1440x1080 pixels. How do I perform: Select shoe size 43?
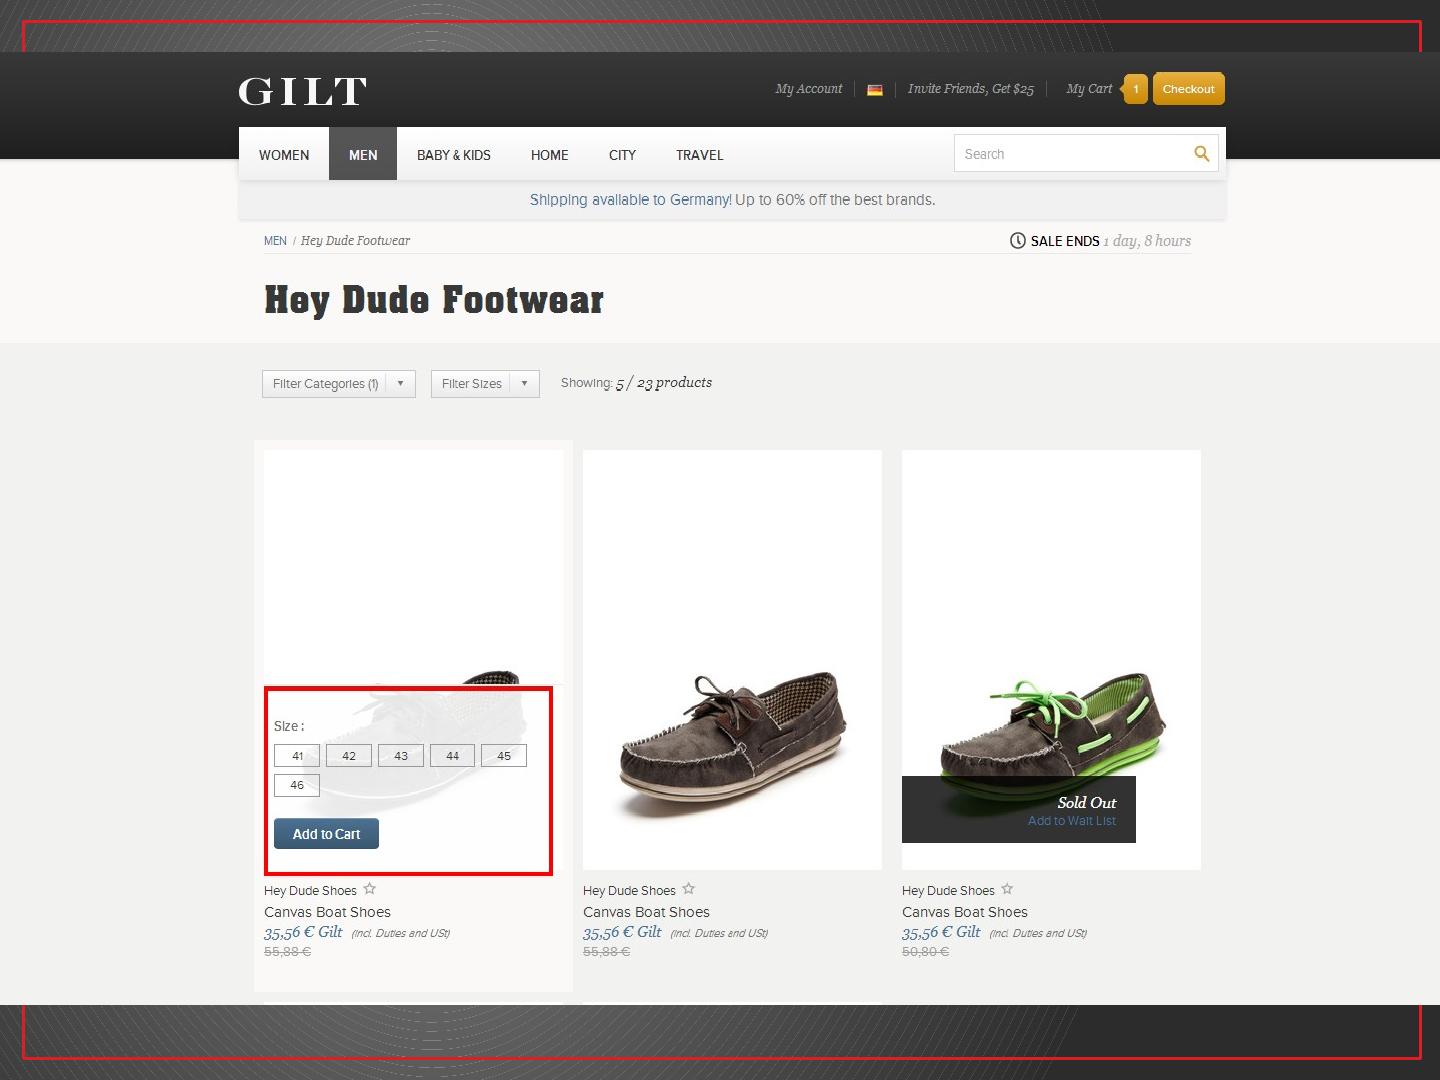pos(401,756)
